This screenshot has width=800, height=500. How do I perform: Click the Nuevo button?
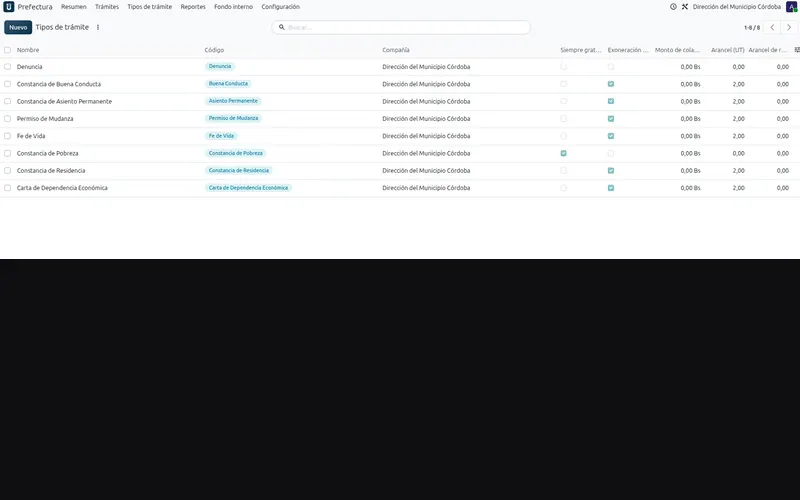[18, 27]
